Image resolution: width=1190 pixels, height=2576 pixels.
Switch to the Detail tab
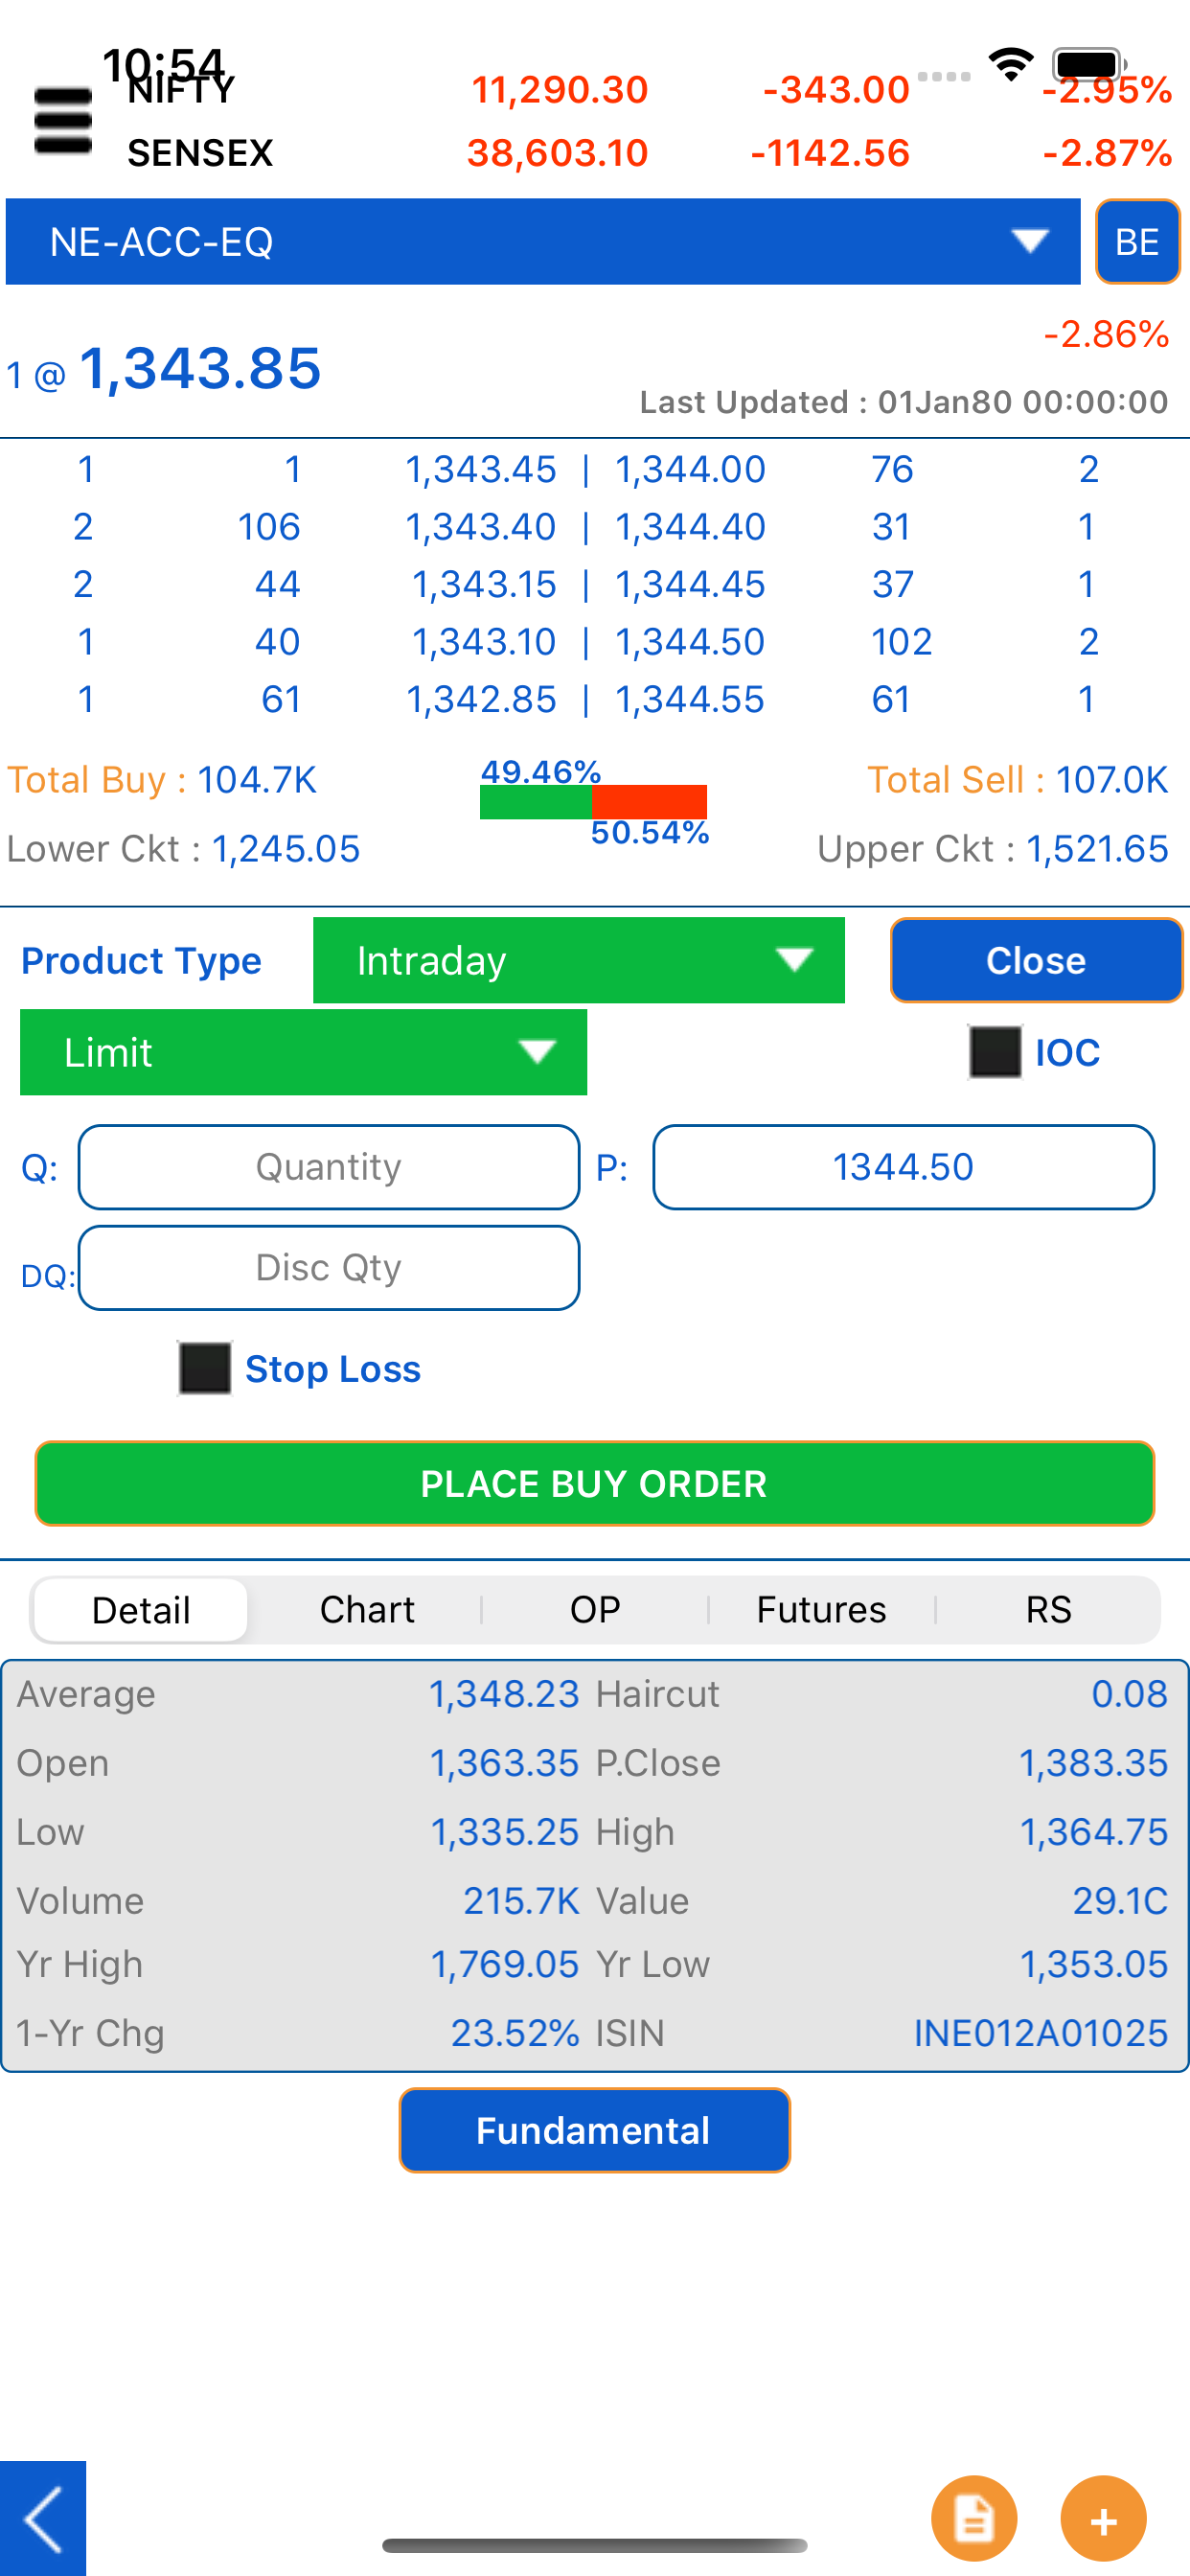[x=141, y=1610]
